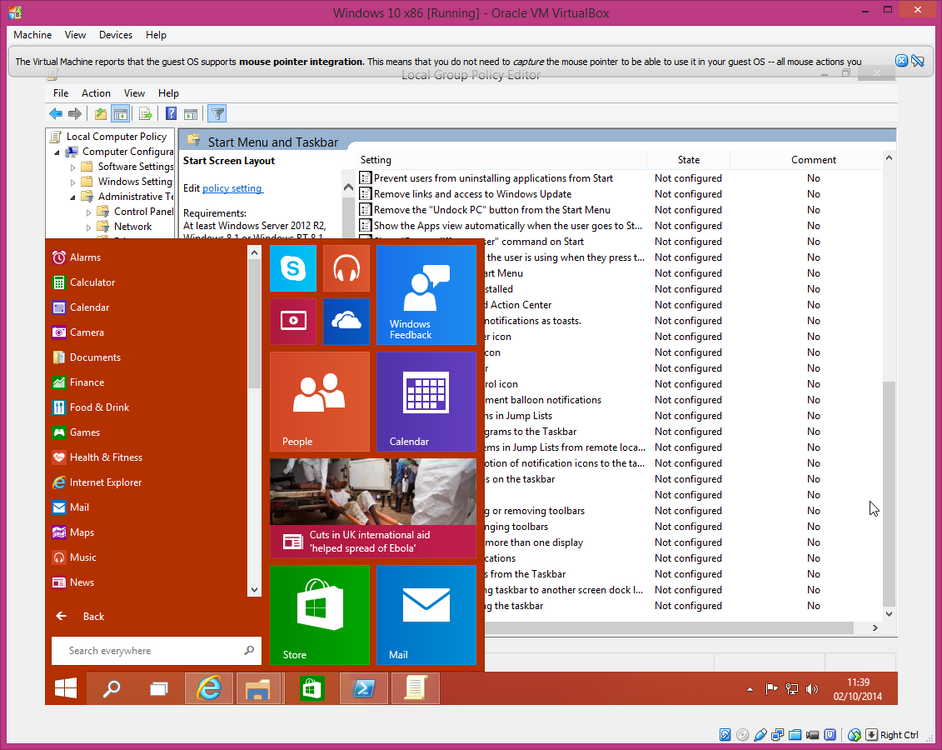This screenshot has height=750, width=942.
Task: Open the Group Policy Editor File menu
Action: tap(61, 93)
